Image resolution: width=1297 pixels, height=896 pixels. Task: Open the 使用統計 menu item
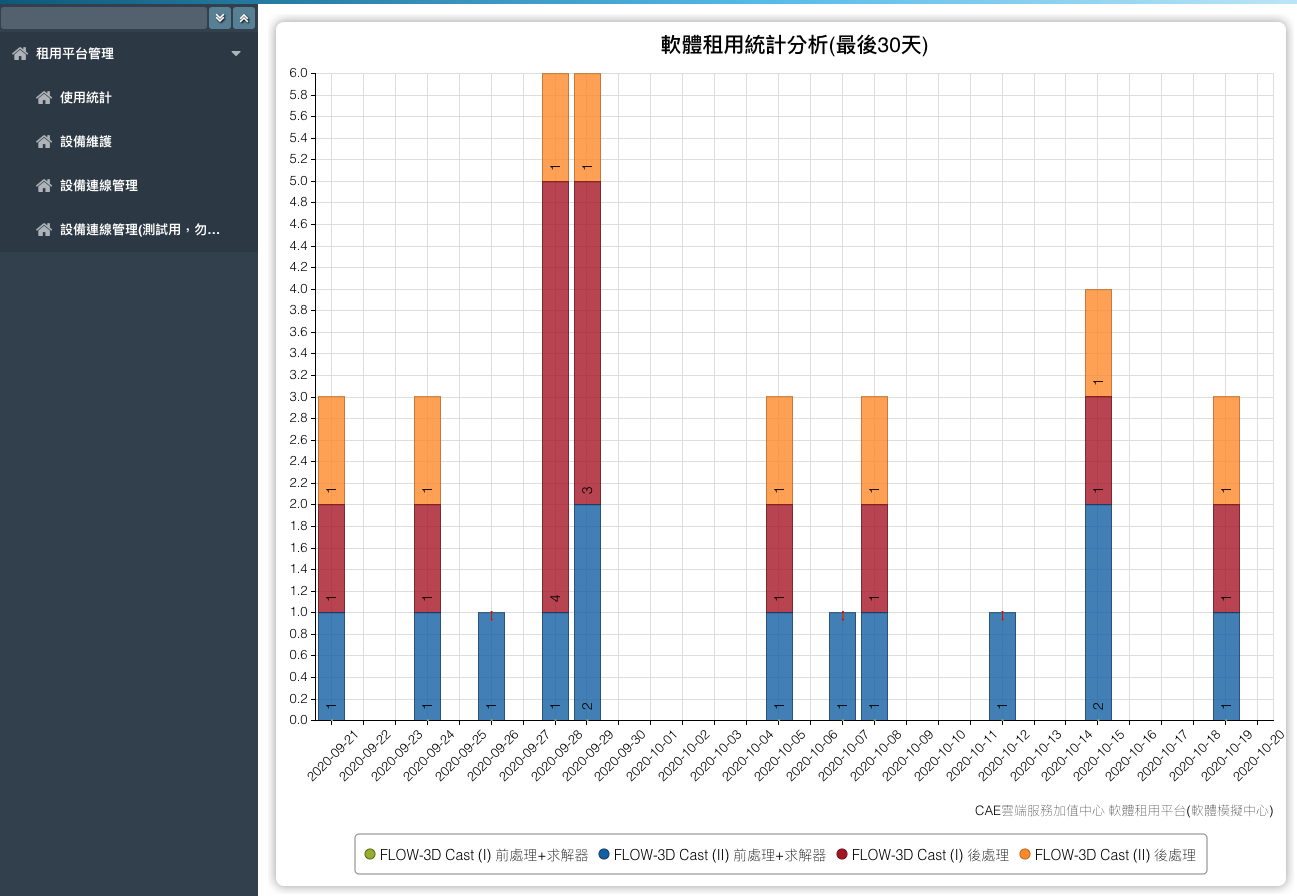[x=129, y=98]
